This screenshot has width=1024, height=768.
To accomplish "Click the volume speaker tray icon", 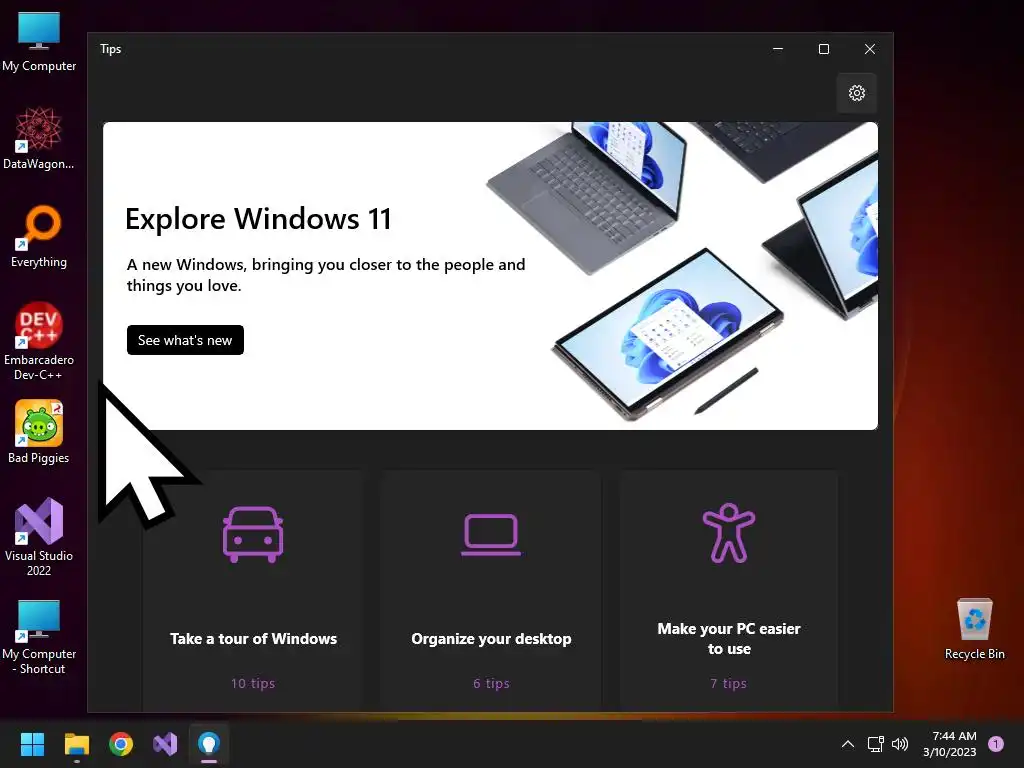I will [900, 744].
